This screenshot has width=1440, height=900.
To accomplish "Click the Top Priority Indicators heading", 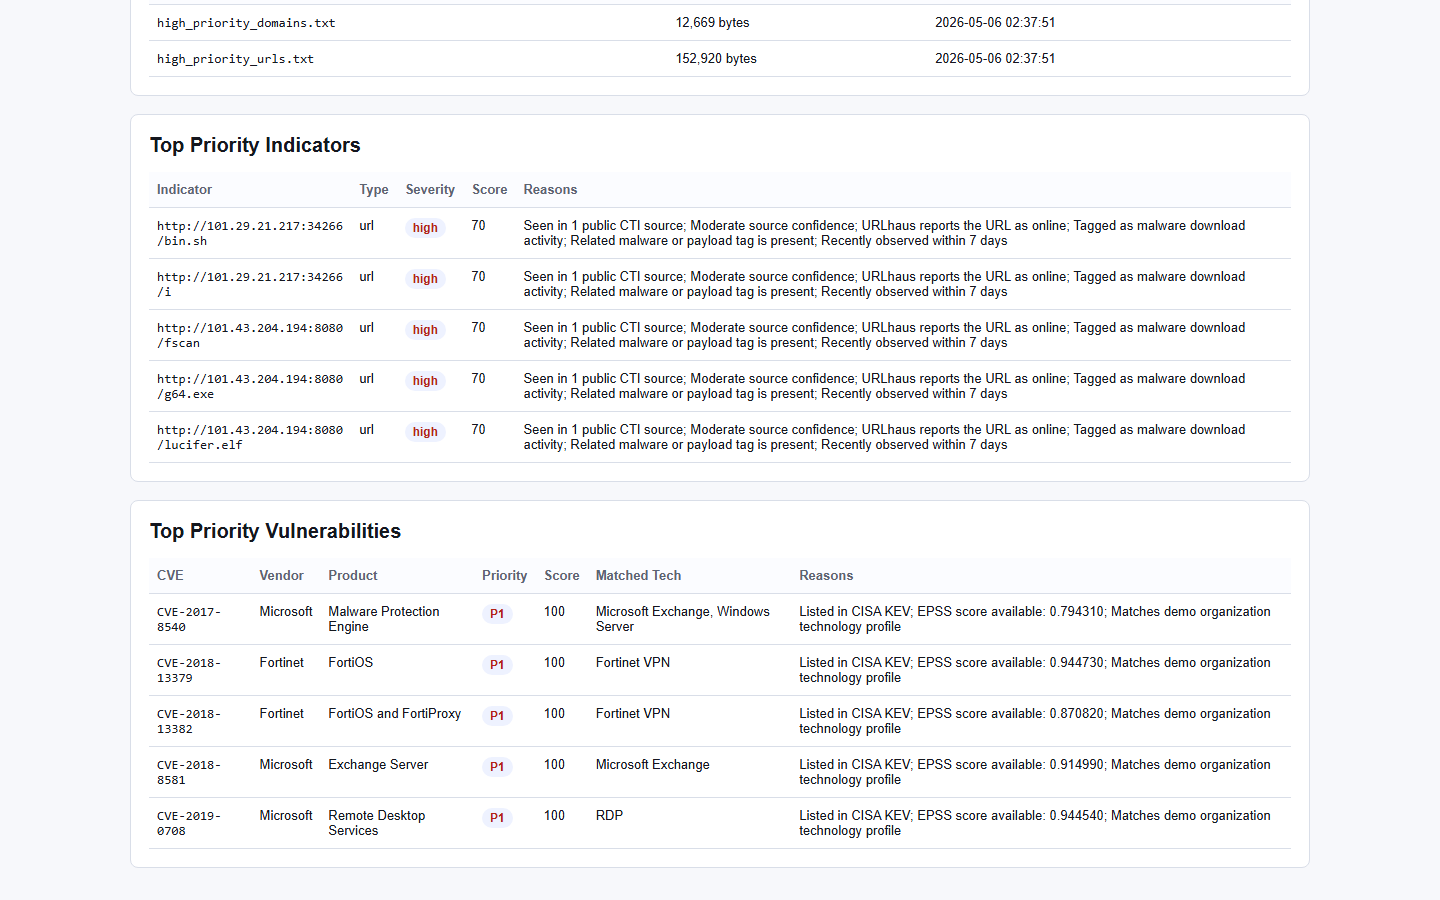I will coord(255,145).
